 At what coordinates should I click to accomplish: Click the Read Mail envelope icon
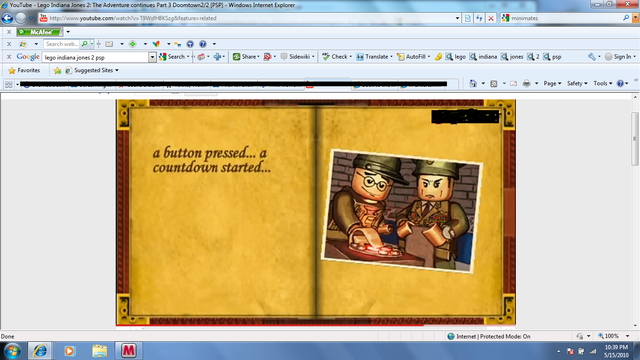click(513, 83)
